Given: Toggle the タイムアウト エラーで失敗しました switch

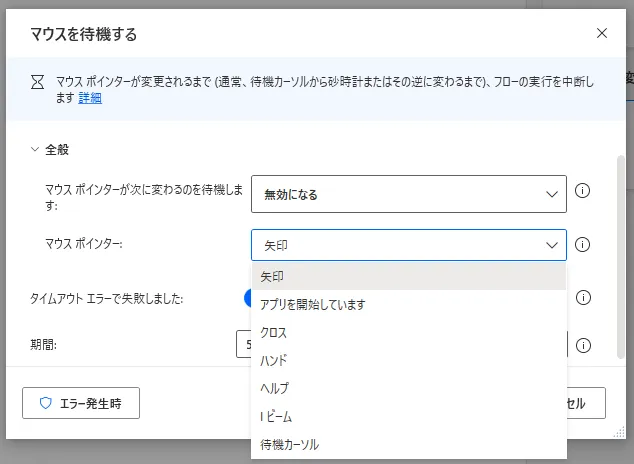Looking at the screenshot, I should [247, 298].
